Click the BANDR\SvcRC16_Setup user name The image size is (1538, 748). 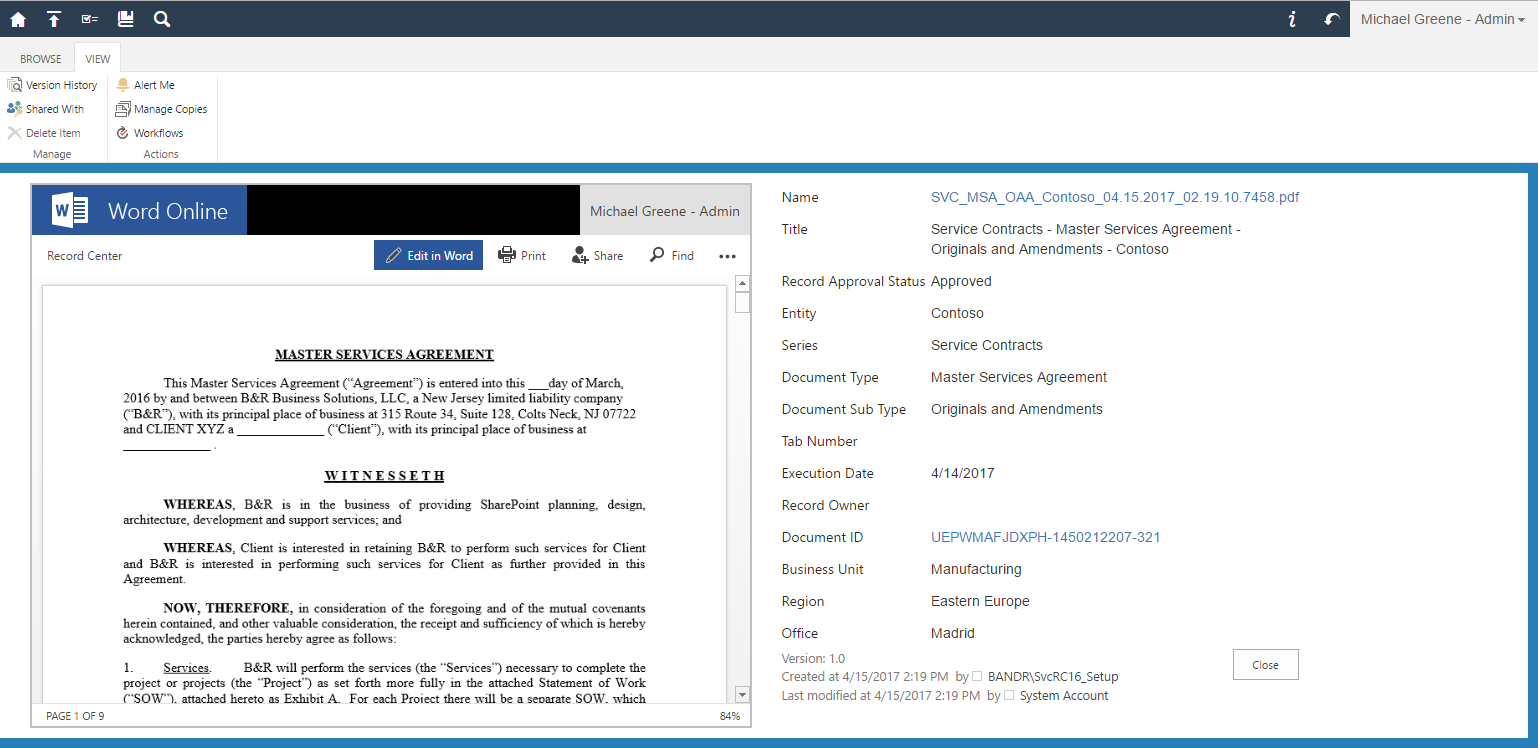[1053, 677]
